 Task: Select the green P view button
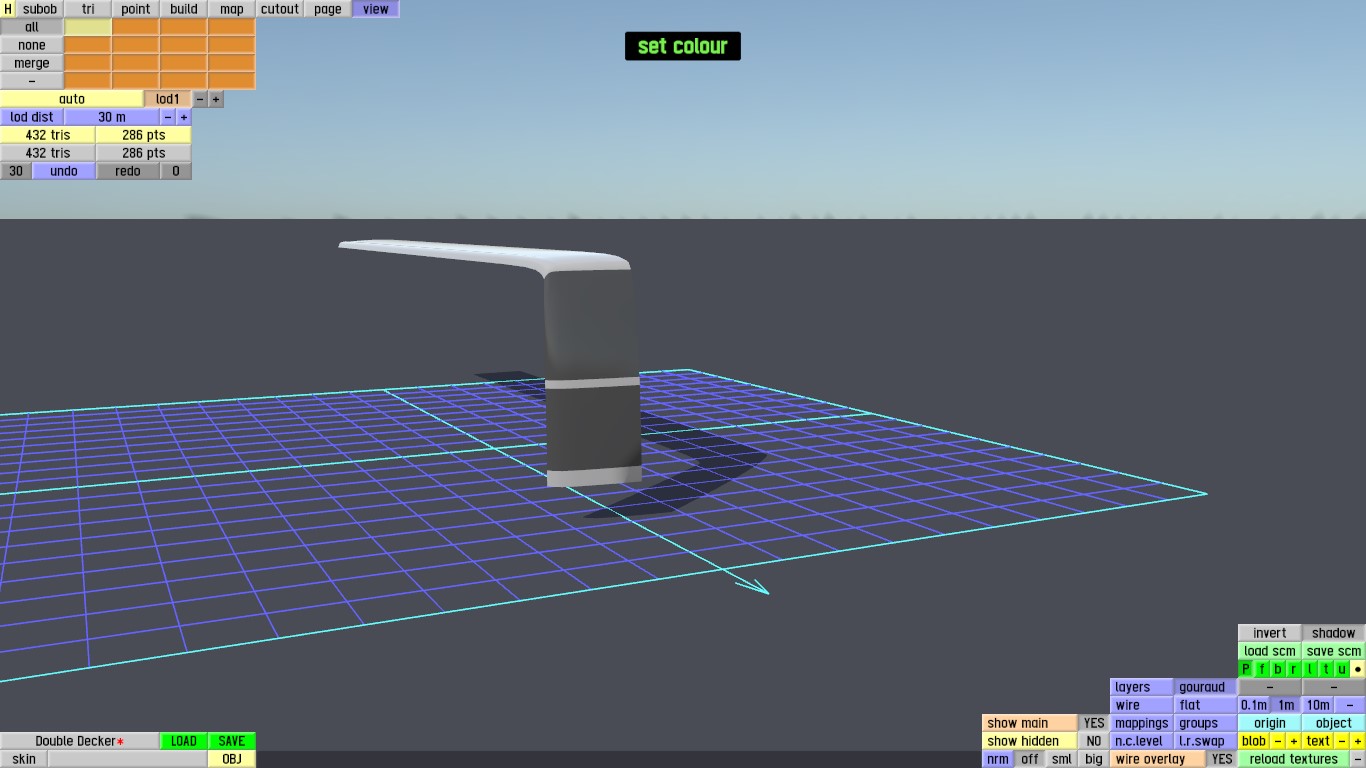click(x=1246, y=669)
